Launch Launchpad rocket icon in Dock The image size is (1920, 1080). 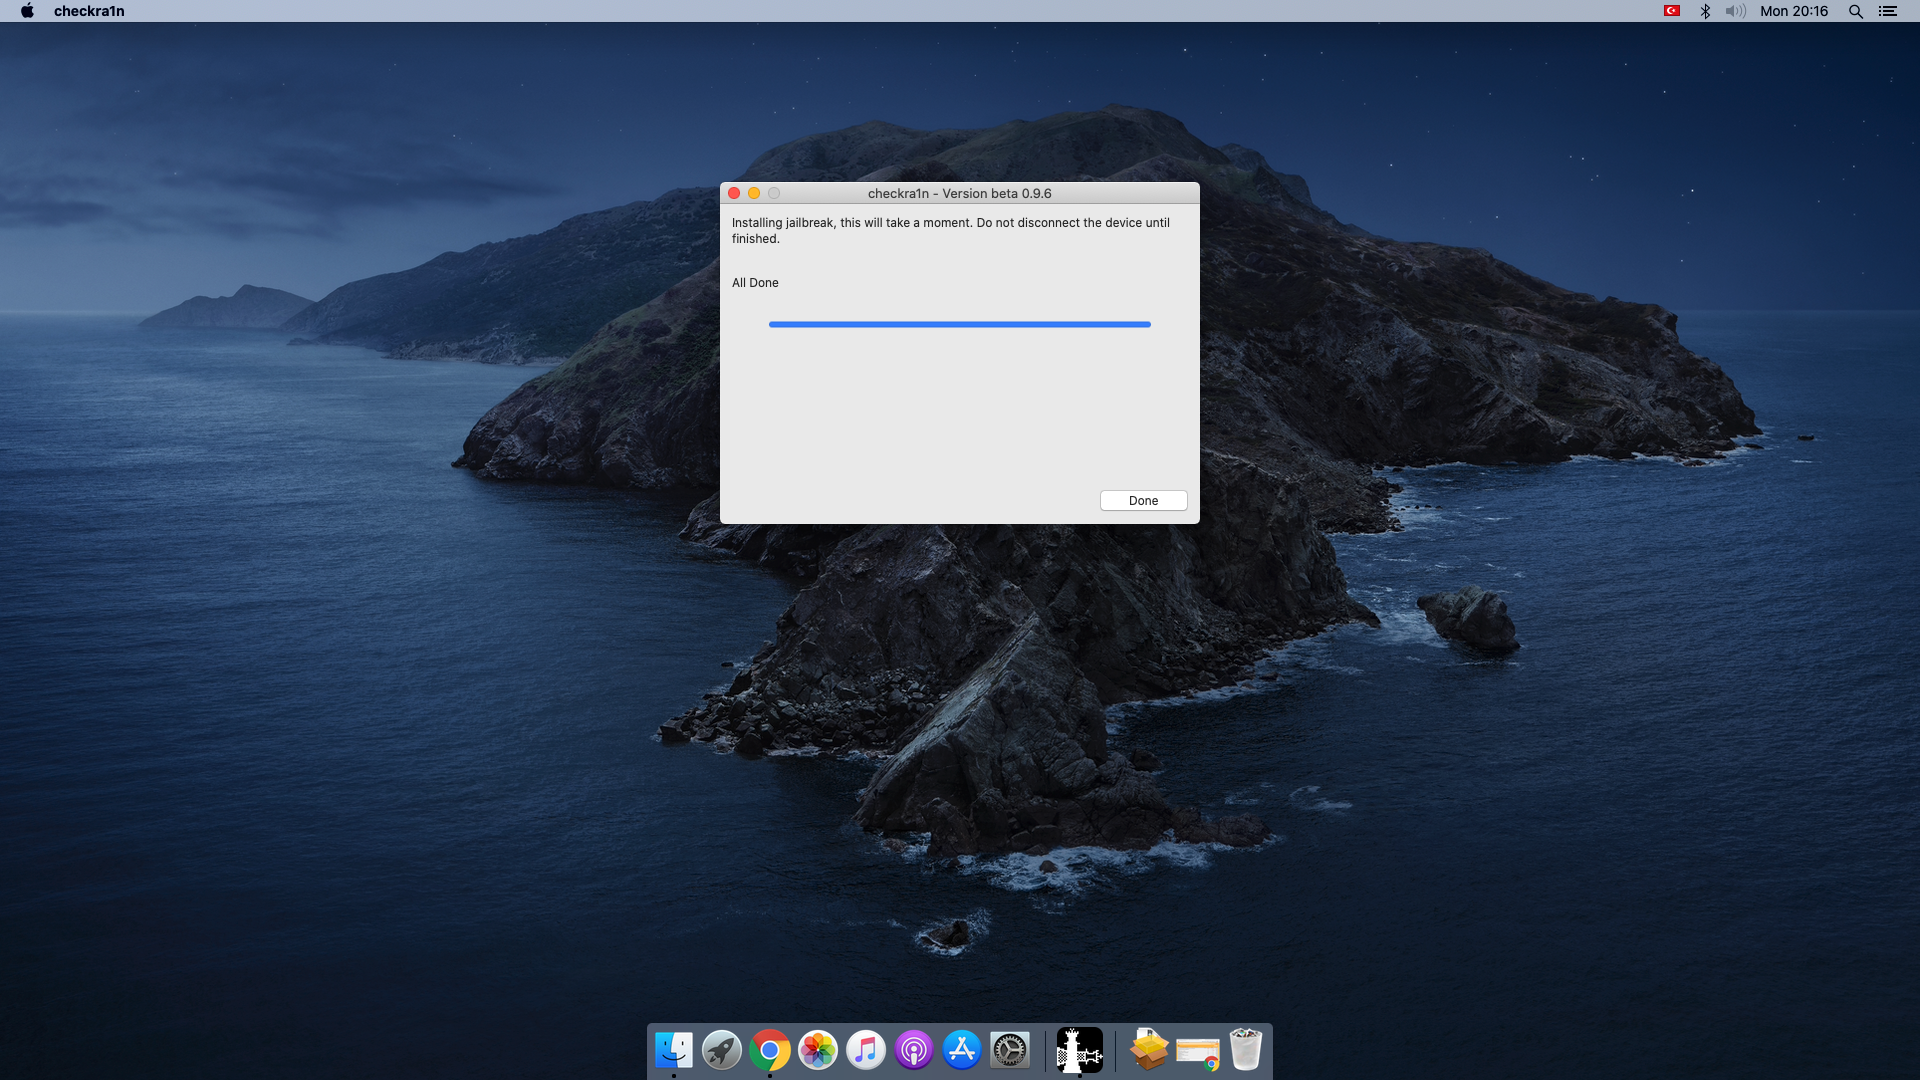(x=722, y=1050)
